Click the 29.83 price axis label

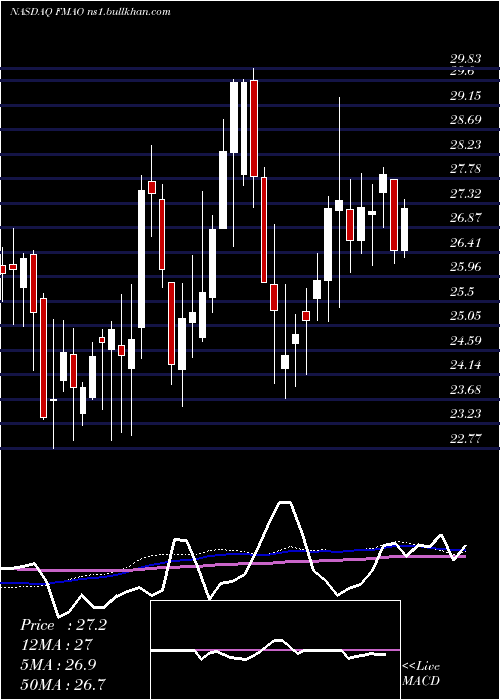pyautogui.click(x=466, y=59)
